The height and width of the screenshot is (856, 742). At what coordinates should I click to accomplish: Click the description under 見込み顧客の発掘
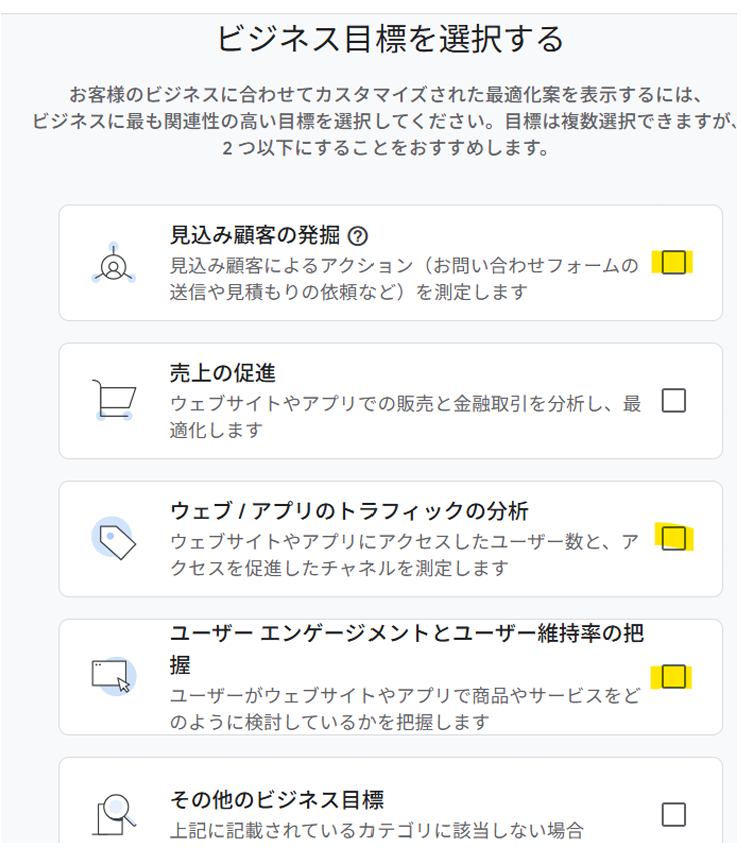[x=404, y=279]
